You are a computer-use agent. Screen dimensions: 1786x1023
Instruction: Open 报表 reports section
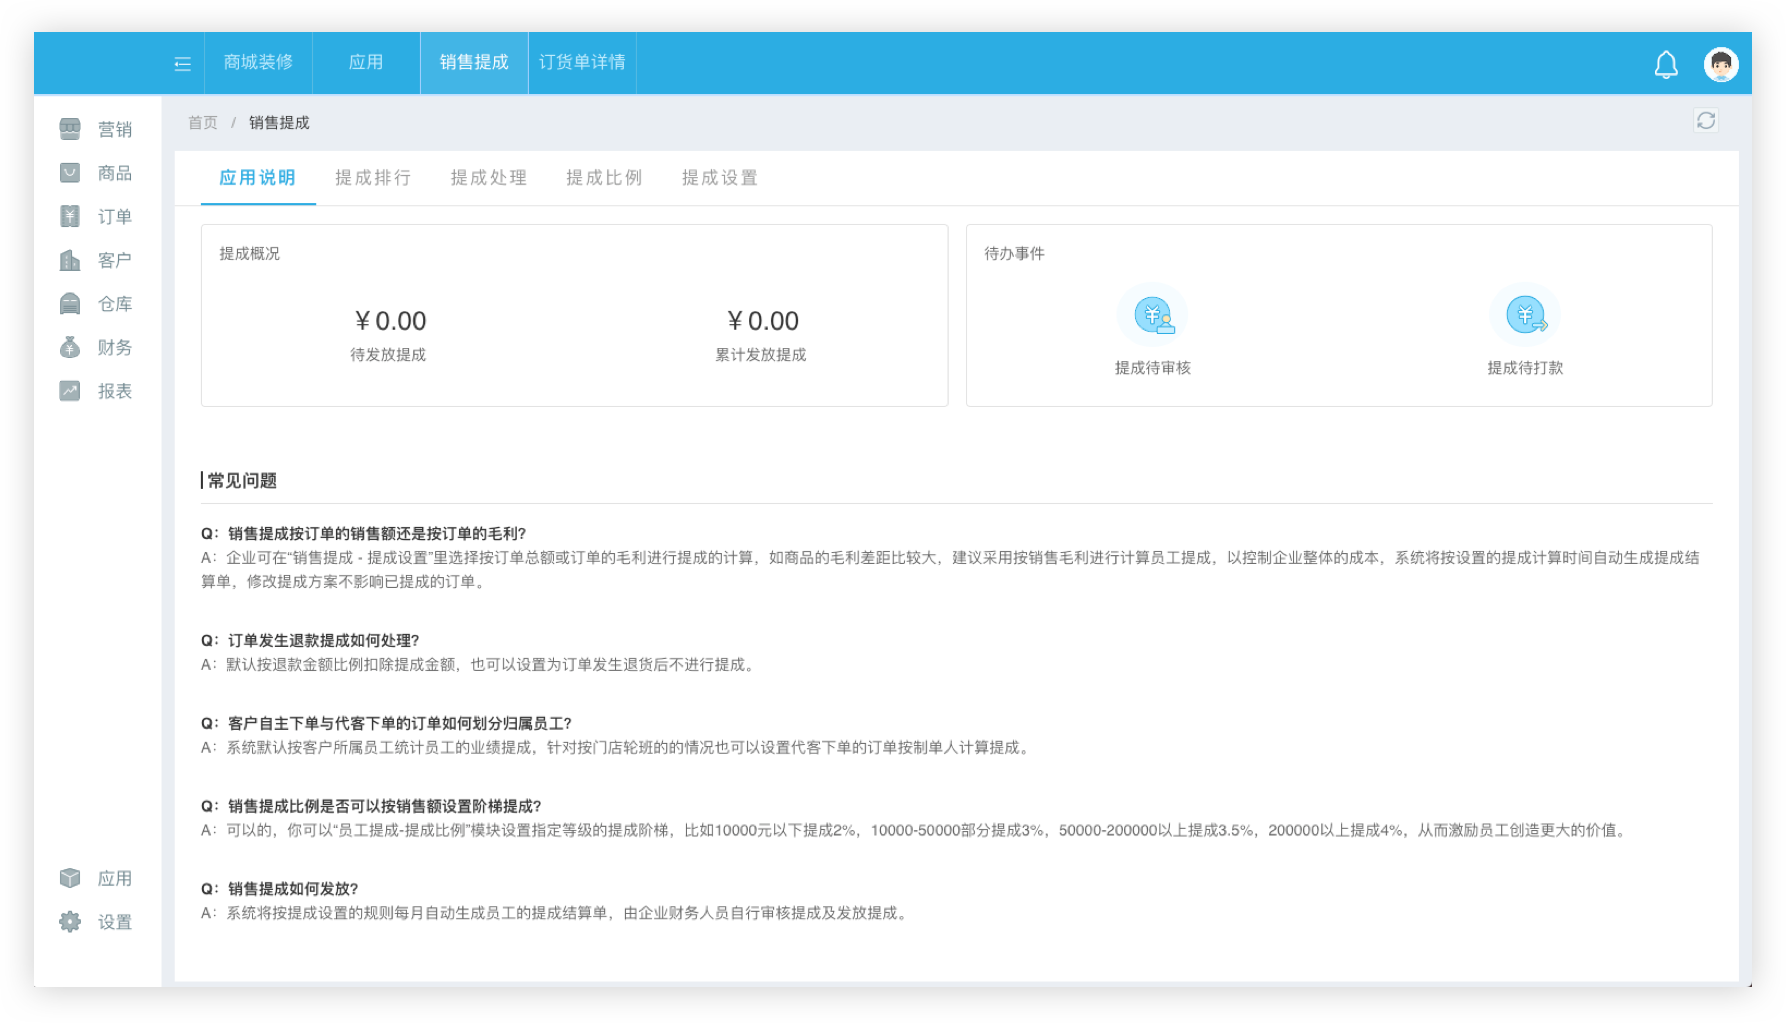tap(96, 391)
